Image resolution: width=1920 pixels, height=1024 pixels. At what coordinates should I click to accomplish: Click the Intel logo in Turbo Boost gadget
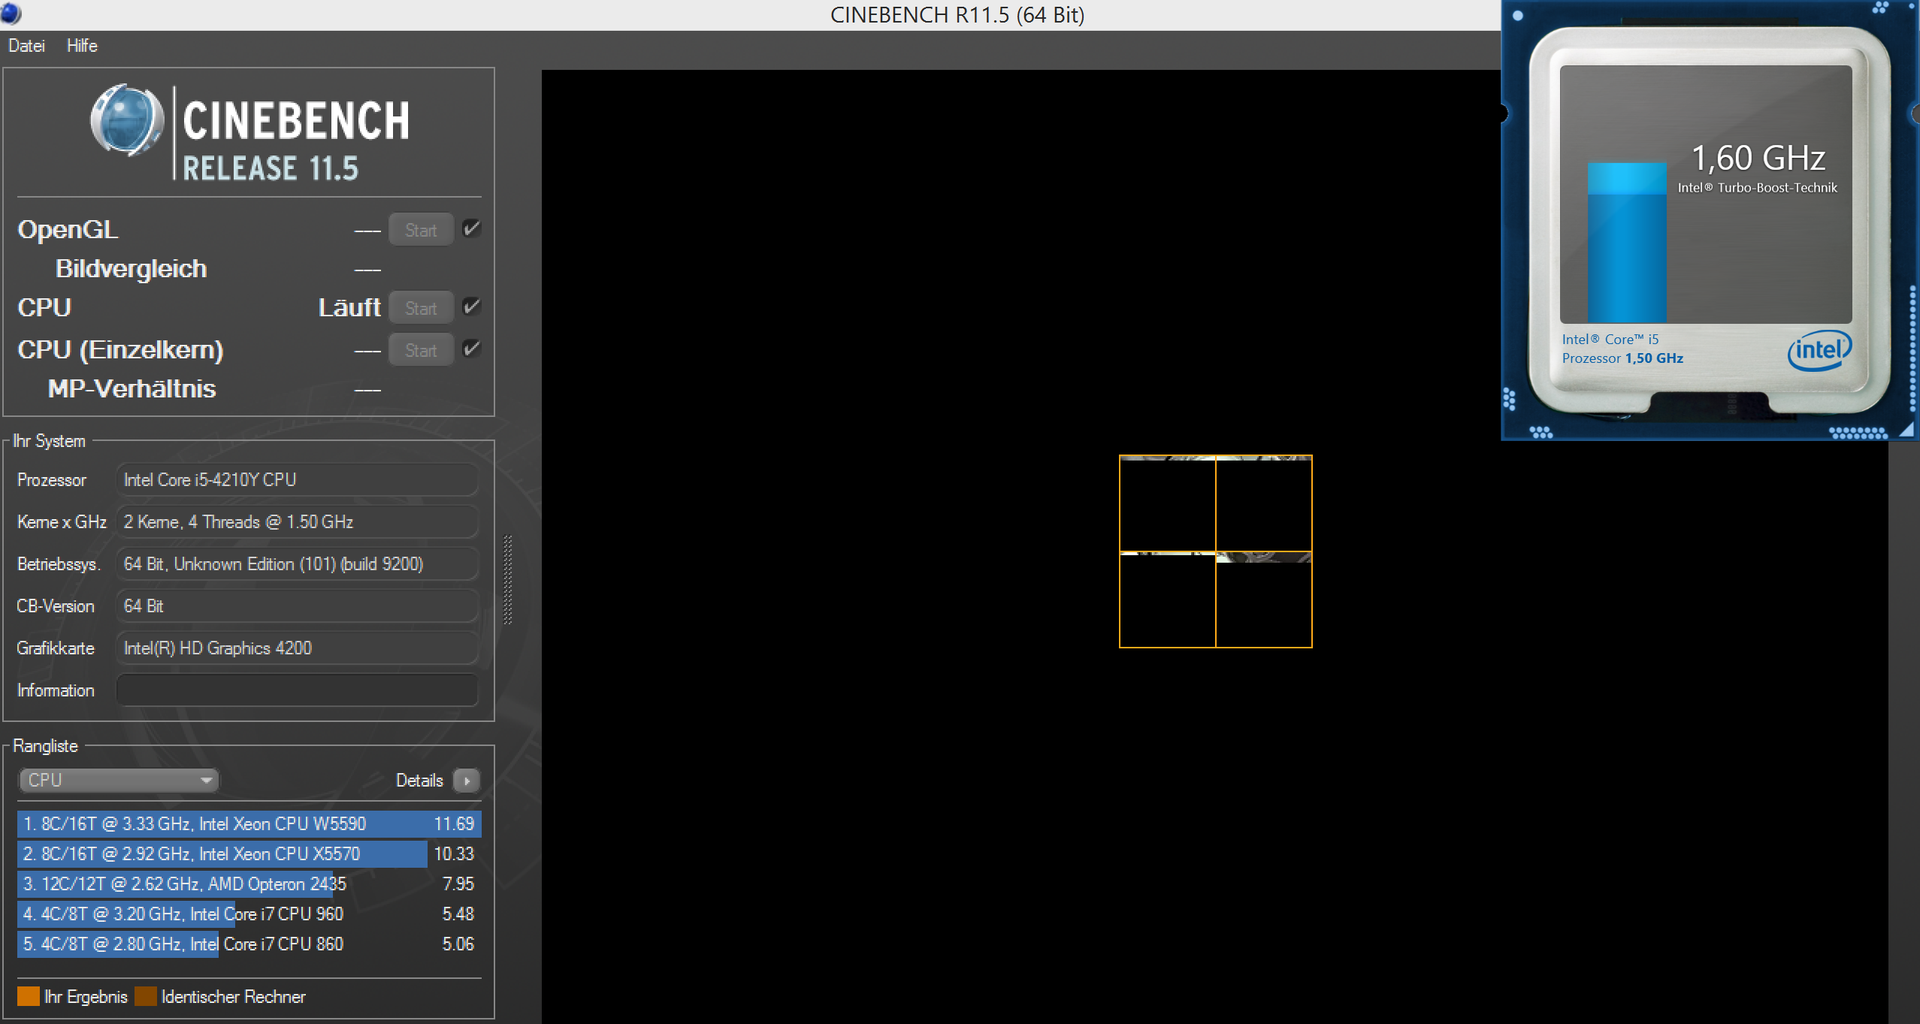[x=1819, y=351]
